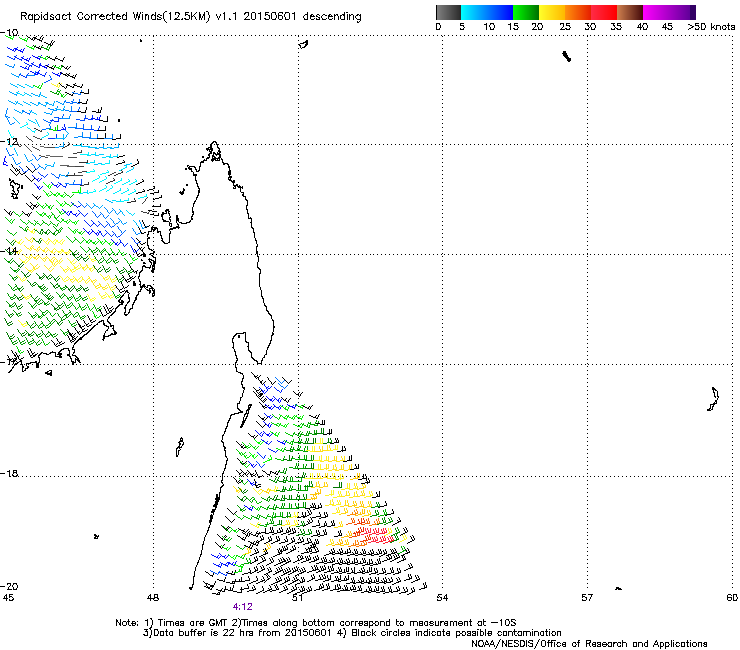Click the longitude axis label '48'
This screenshot has height=650, width=740.
point(152,598)
